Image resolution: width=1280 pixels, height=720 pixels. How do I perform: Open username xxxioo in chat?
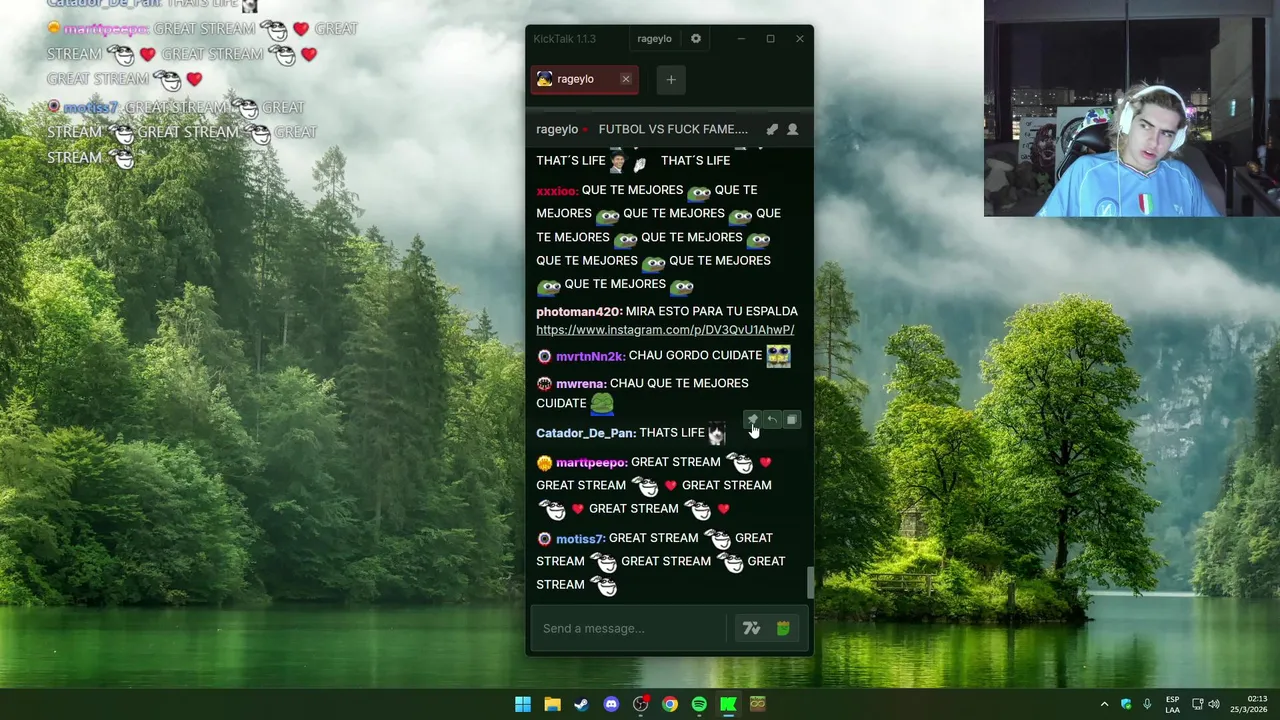(x=556, y=190)
